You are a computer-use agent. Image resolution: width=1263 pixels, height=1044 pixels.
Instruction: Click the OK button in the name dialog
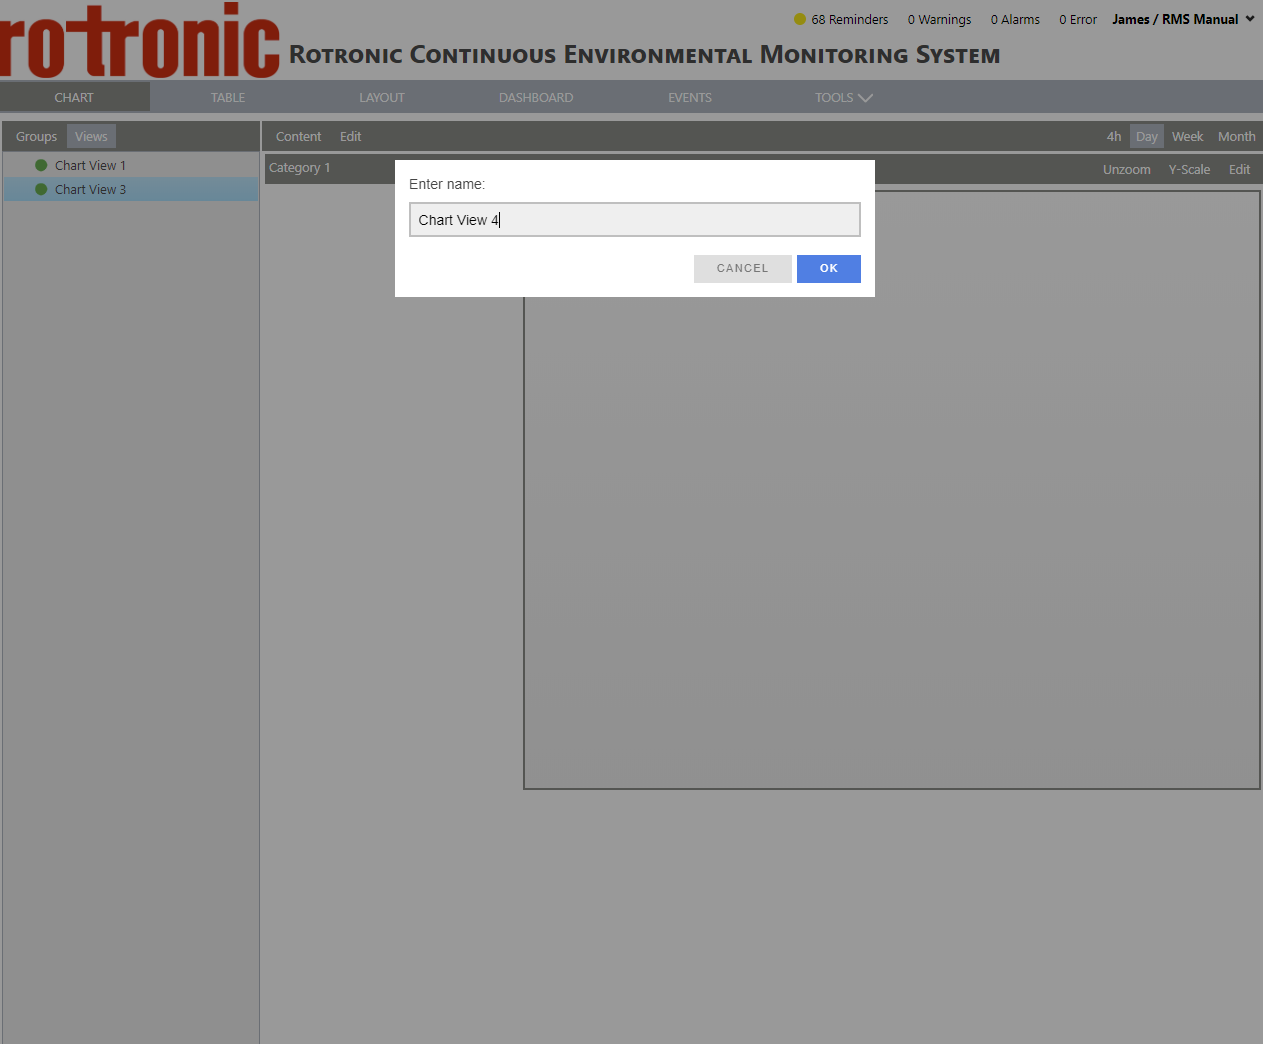click(x=828, y=268)
